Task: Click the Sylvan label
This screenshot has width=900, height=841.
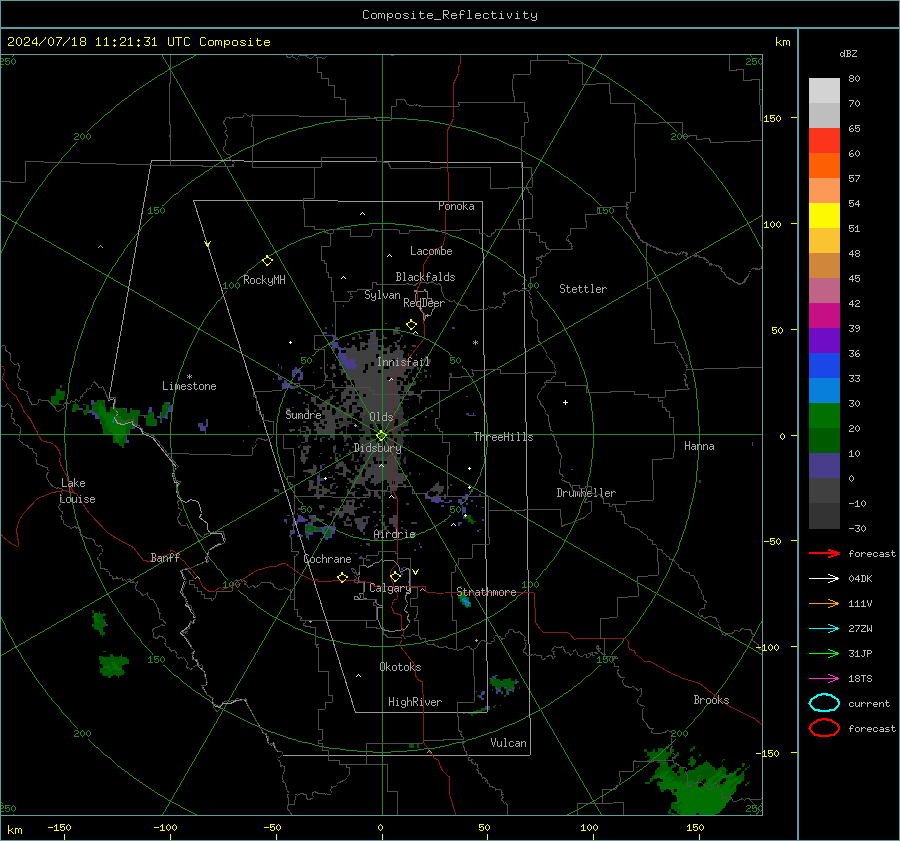Action: [382, 295]
